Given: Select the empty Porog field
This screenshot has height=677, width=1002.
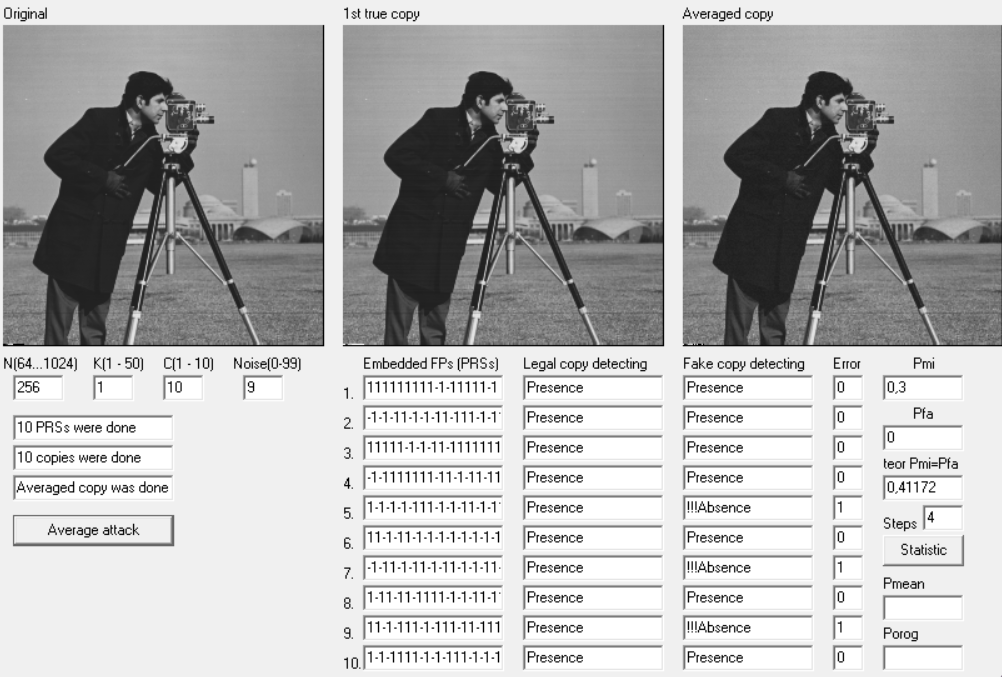Looking at the screenshot, I should click(923, 657).
